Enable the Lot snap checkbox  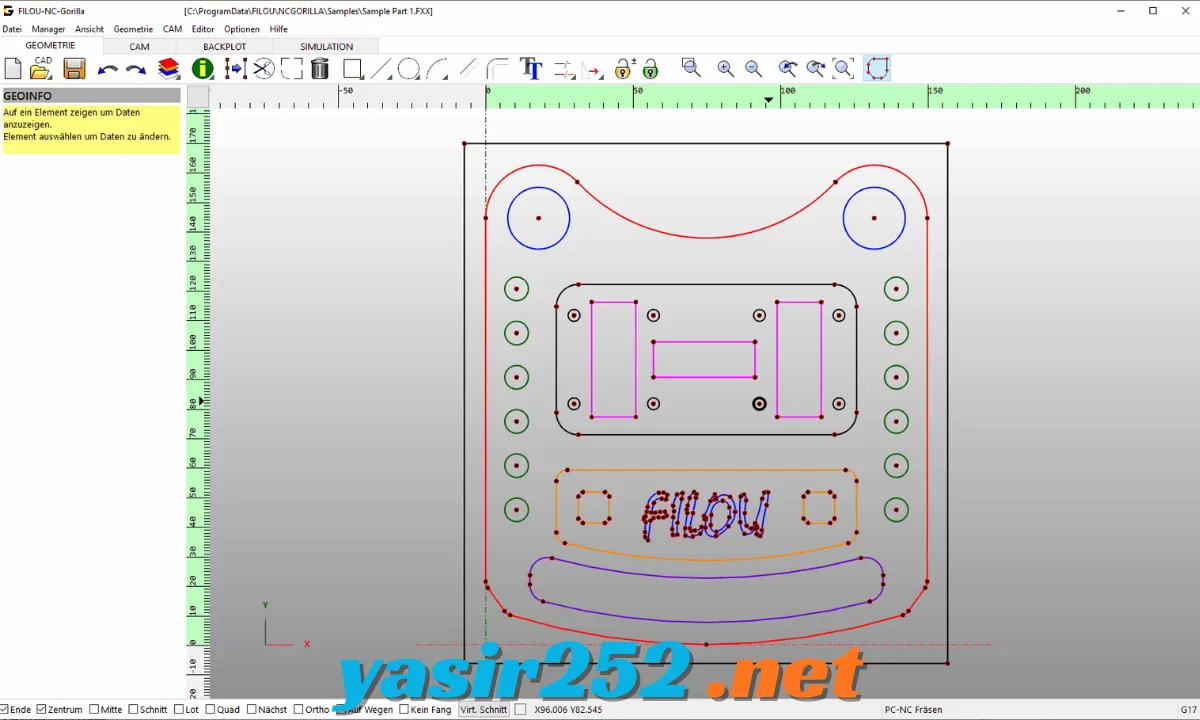[179, 709]
